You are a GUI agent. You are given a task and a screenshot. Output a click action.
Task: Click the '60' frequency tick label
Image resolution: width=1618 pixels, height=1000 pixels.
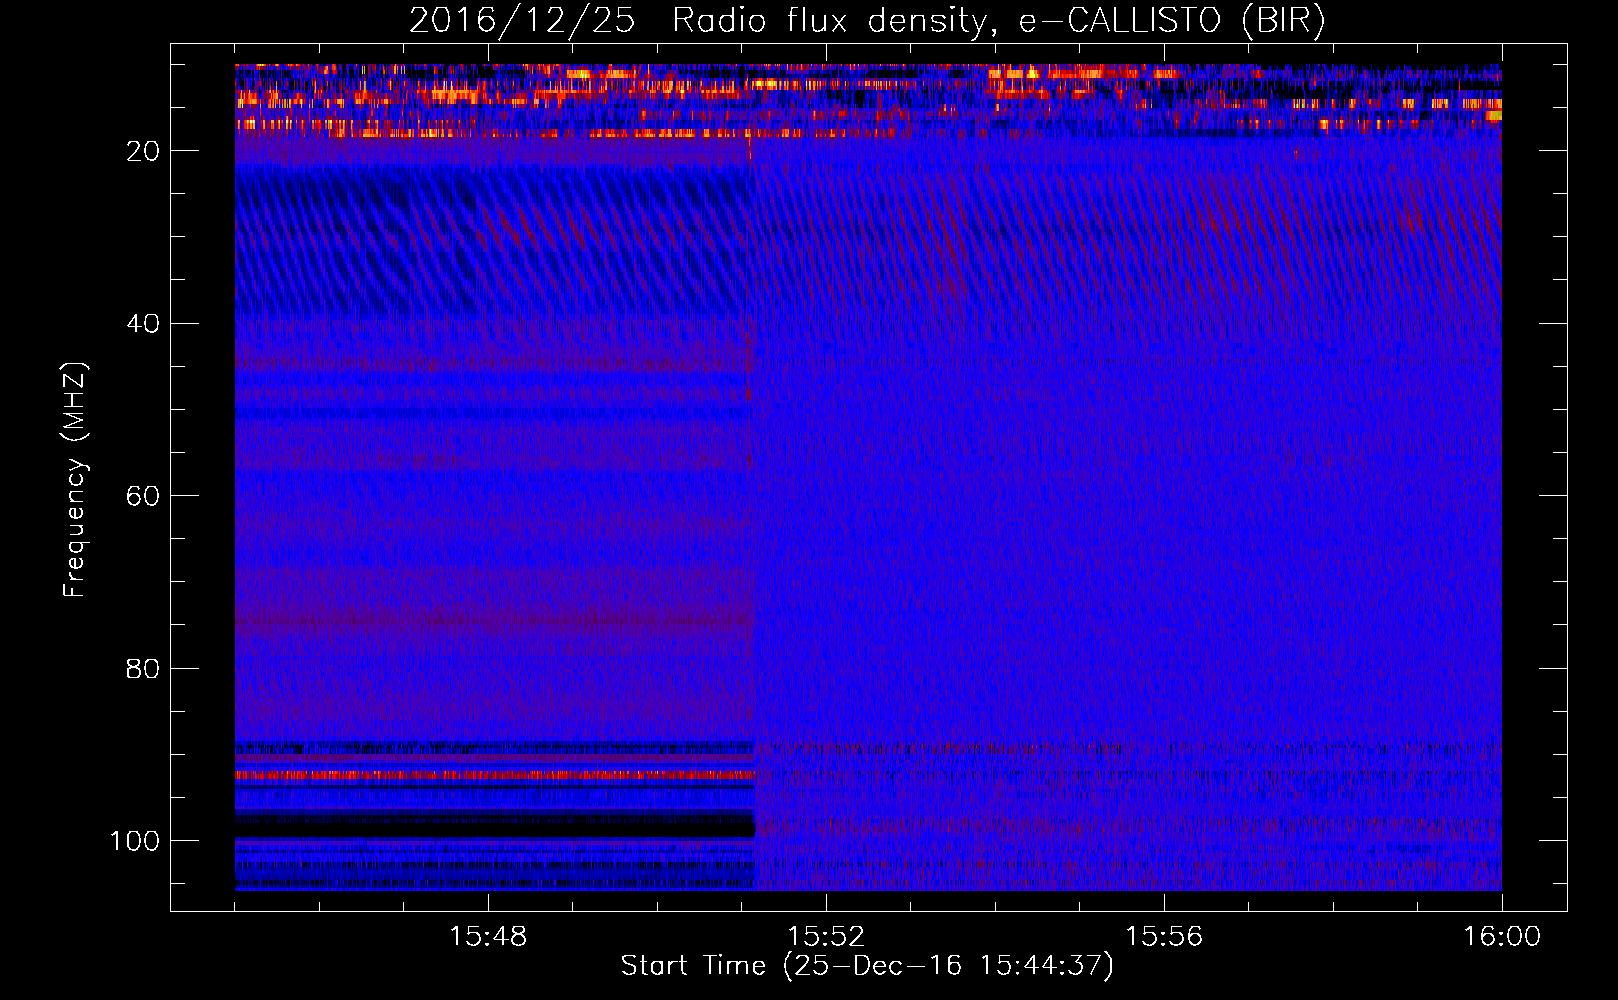point(143,497)
